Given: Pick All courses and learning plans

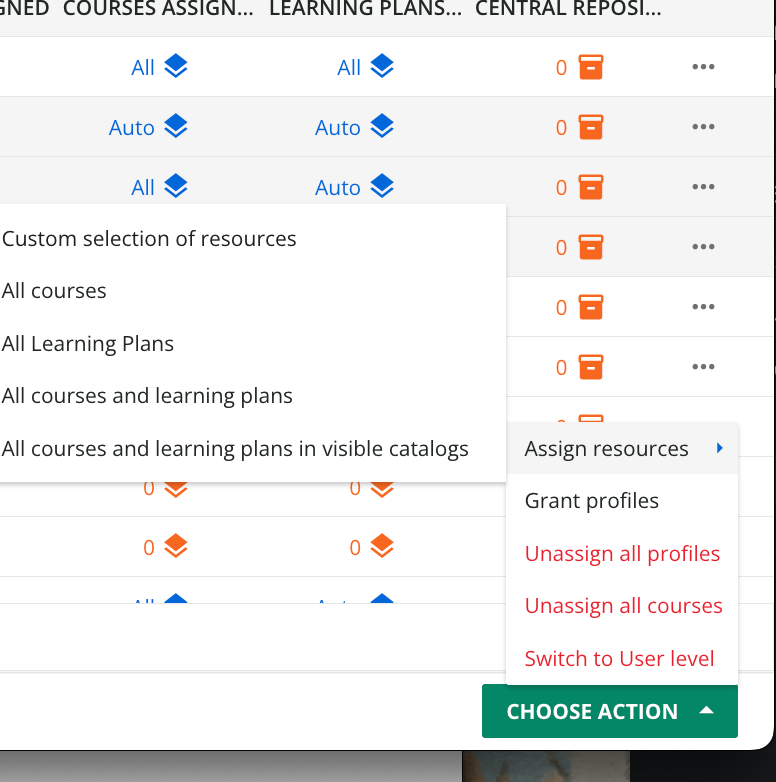Looking at the screenshot, I should (148, 396).
